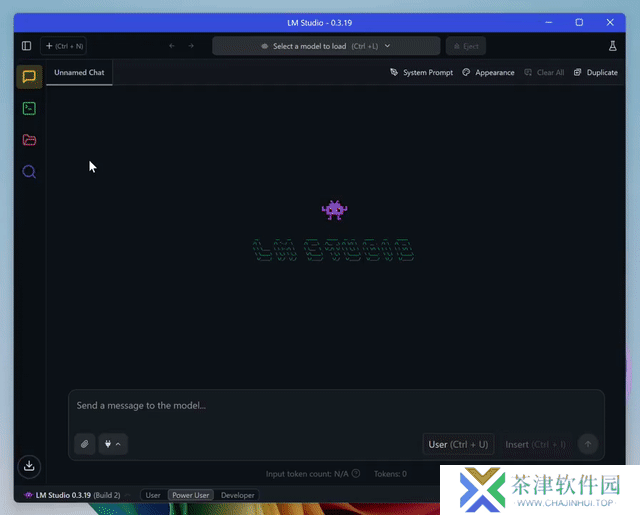Go forward with the right arrow
Image resolution: width=640 pixels, height=515 pixels.
(191, 46)
